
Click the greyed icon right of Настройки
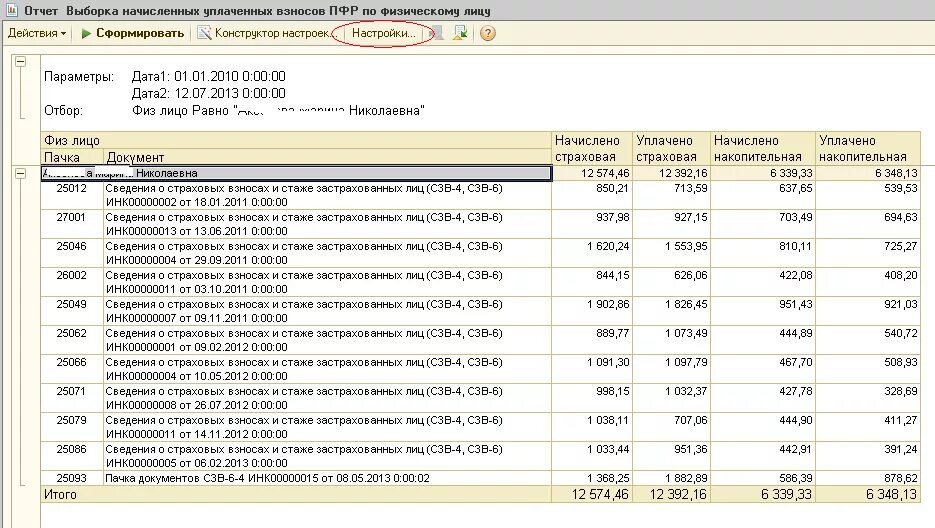click(x=438, y=33)
